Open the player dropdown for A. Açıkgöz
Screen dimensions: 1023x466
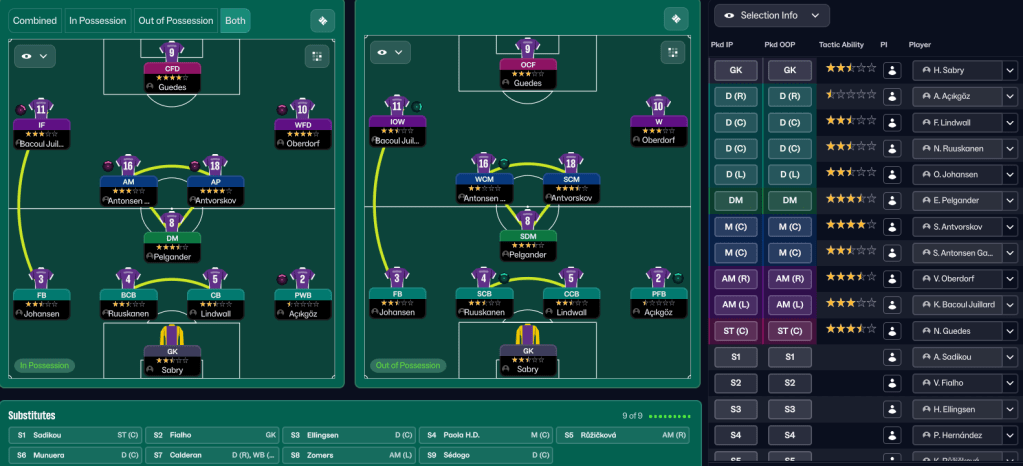pyautogui.click(x=1010, y=96)
